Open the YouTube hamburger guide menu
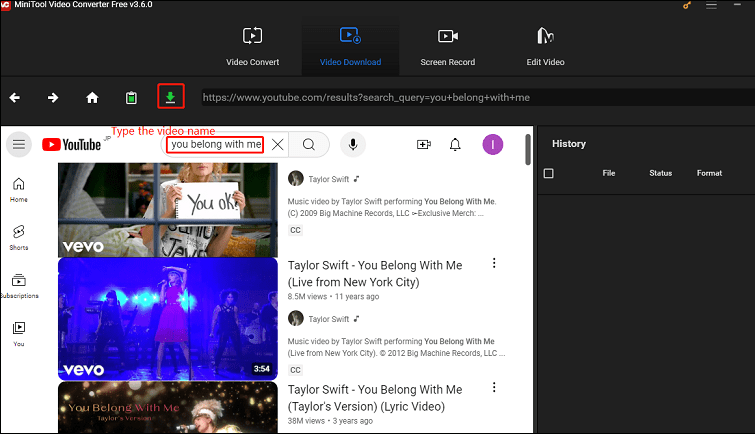755x434 pixels. point(19,145)
